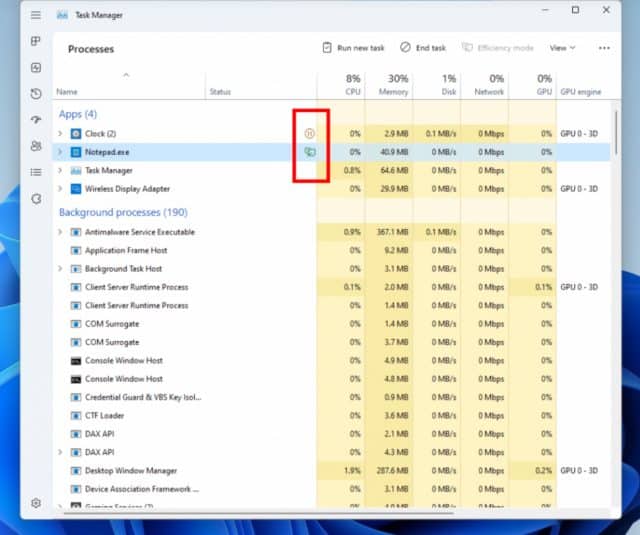Click the Desktop Window Manager icon
Viewport: 640px width, 535px height.
(76, 471)
